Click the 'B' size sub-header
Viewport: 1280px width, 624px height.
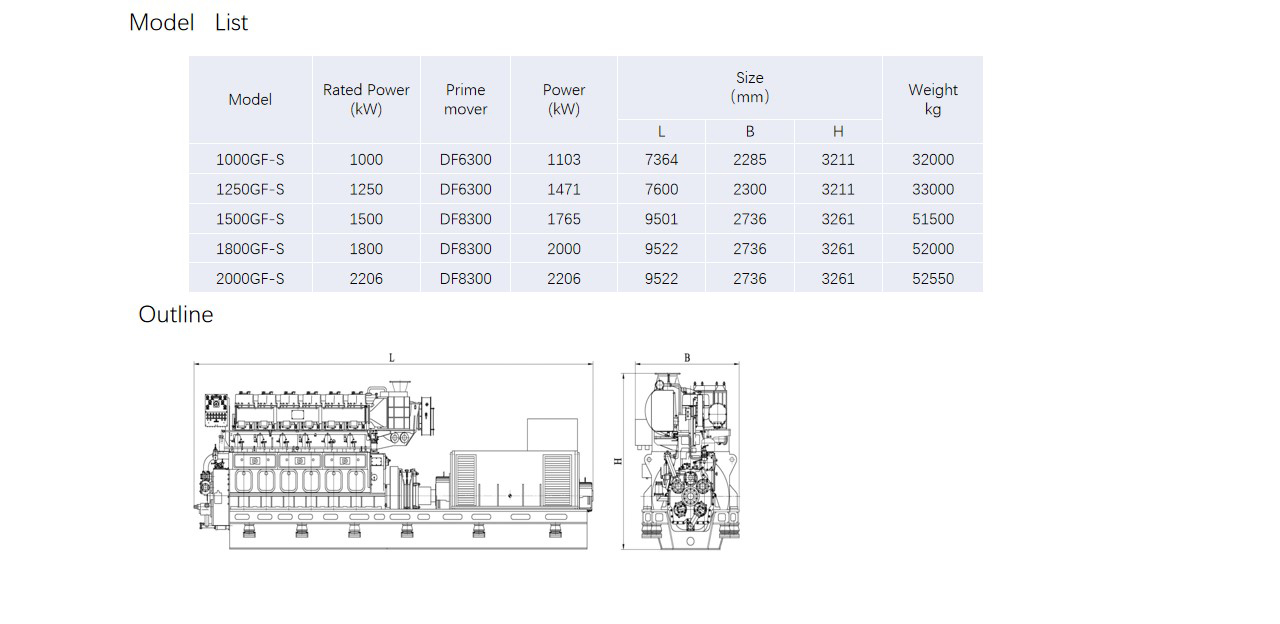pyautogui.click(x=750, y=131)
